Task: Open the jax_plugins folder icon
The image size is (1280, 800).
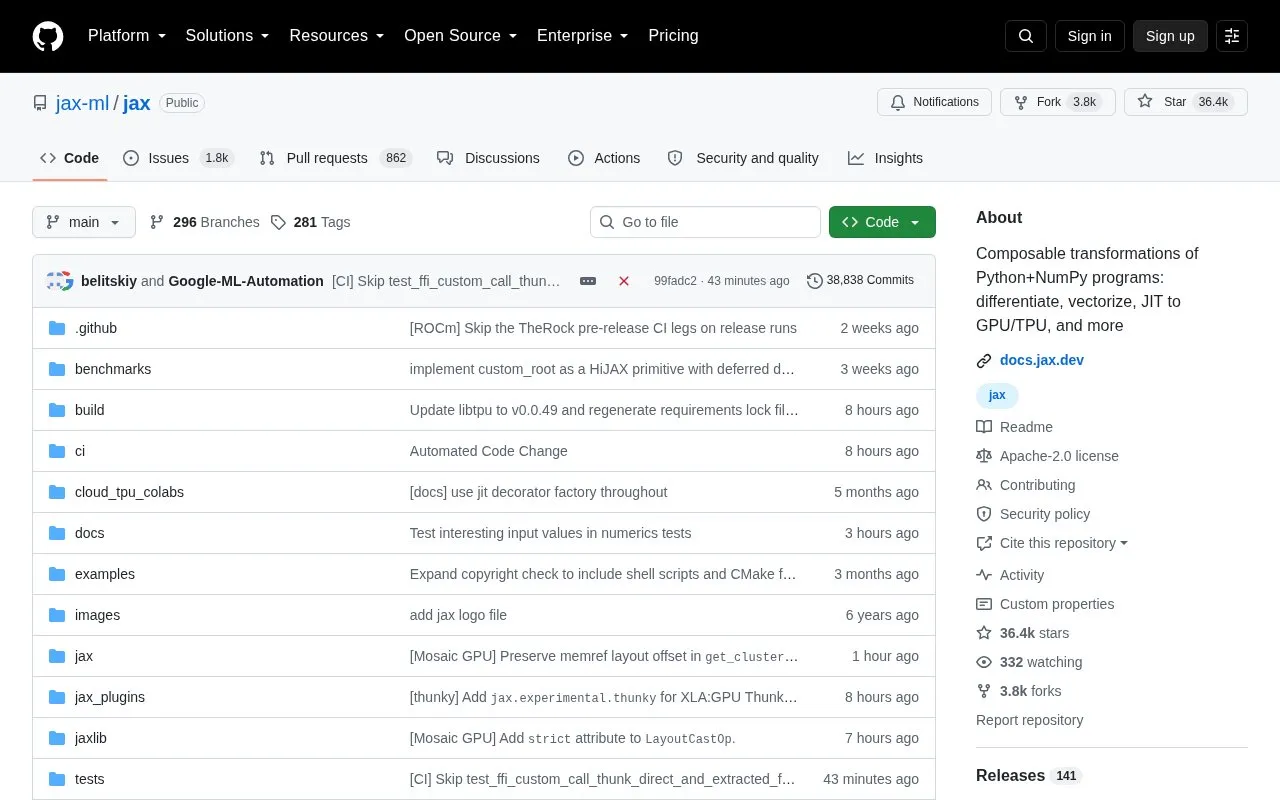Action: (x=57, y=697)
